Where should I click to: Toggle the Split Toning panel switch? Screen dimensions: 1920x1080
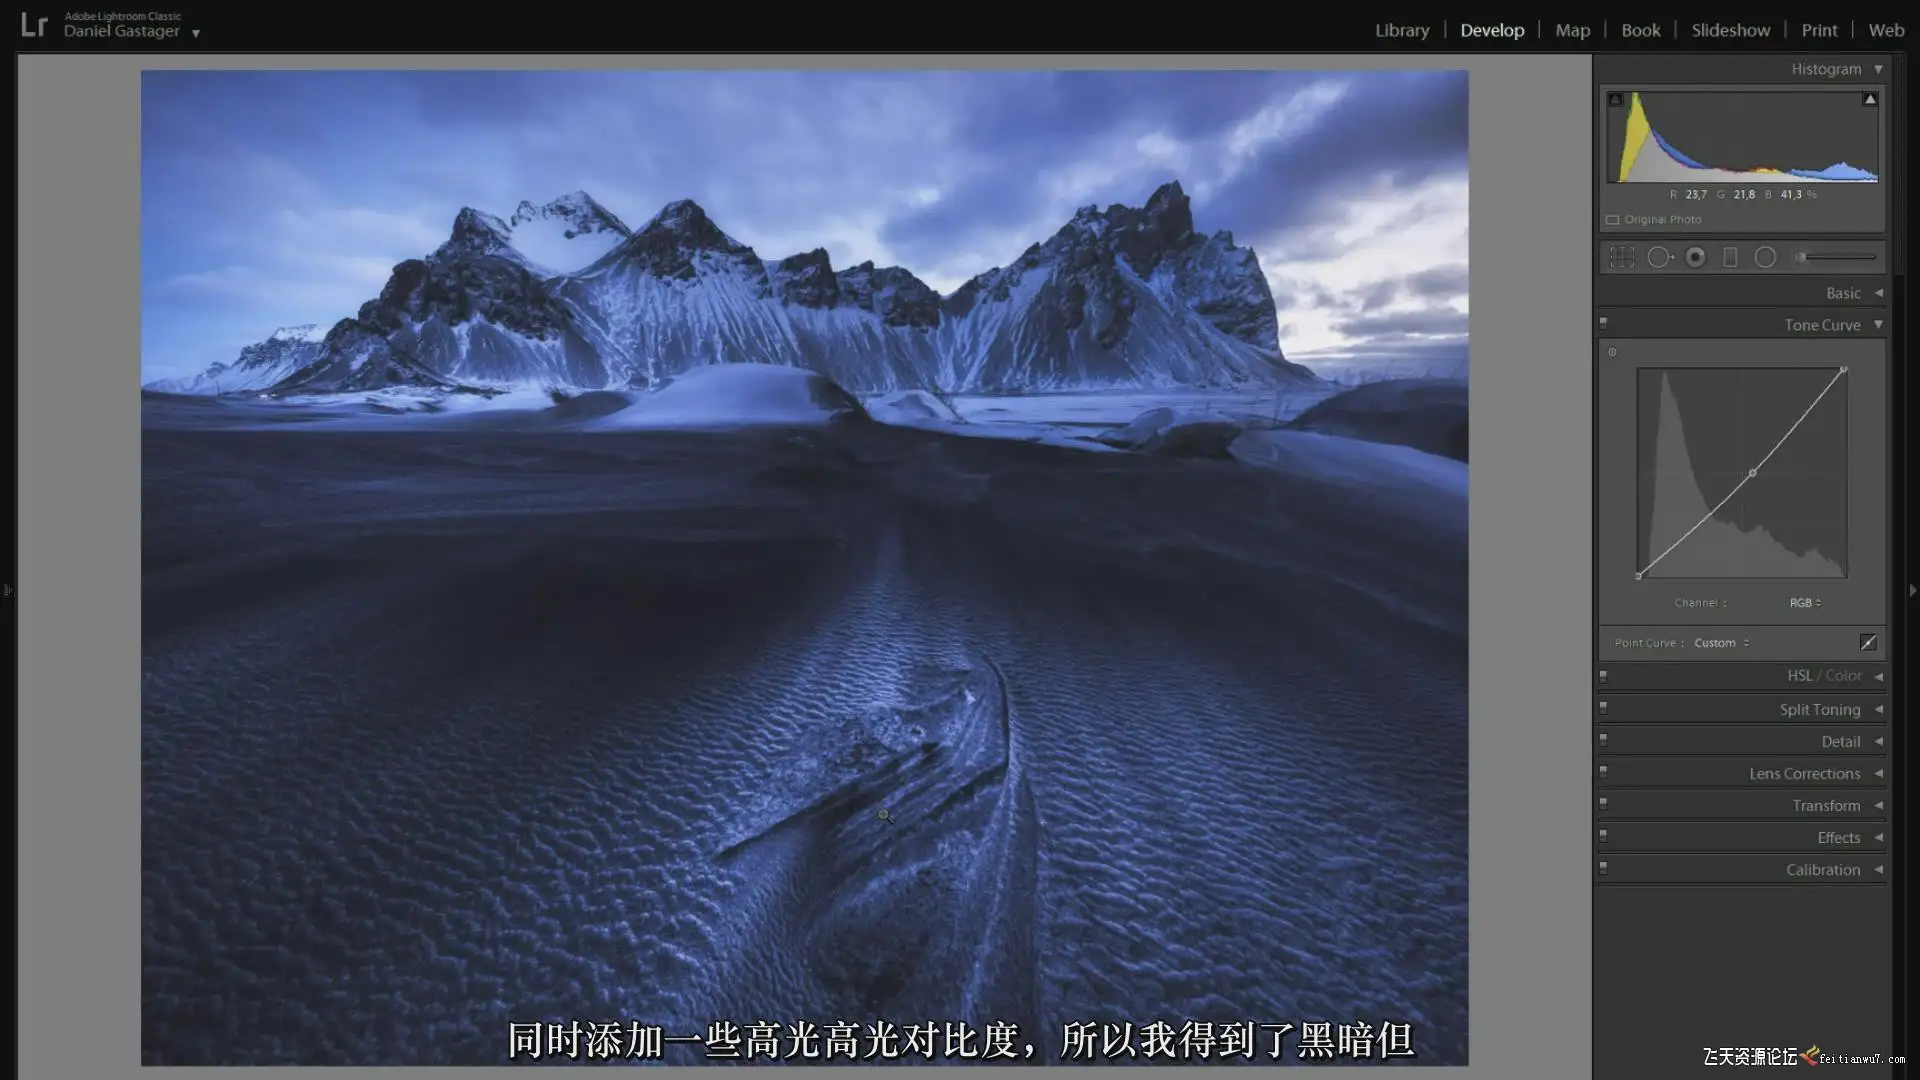[x=1604, y=708]
